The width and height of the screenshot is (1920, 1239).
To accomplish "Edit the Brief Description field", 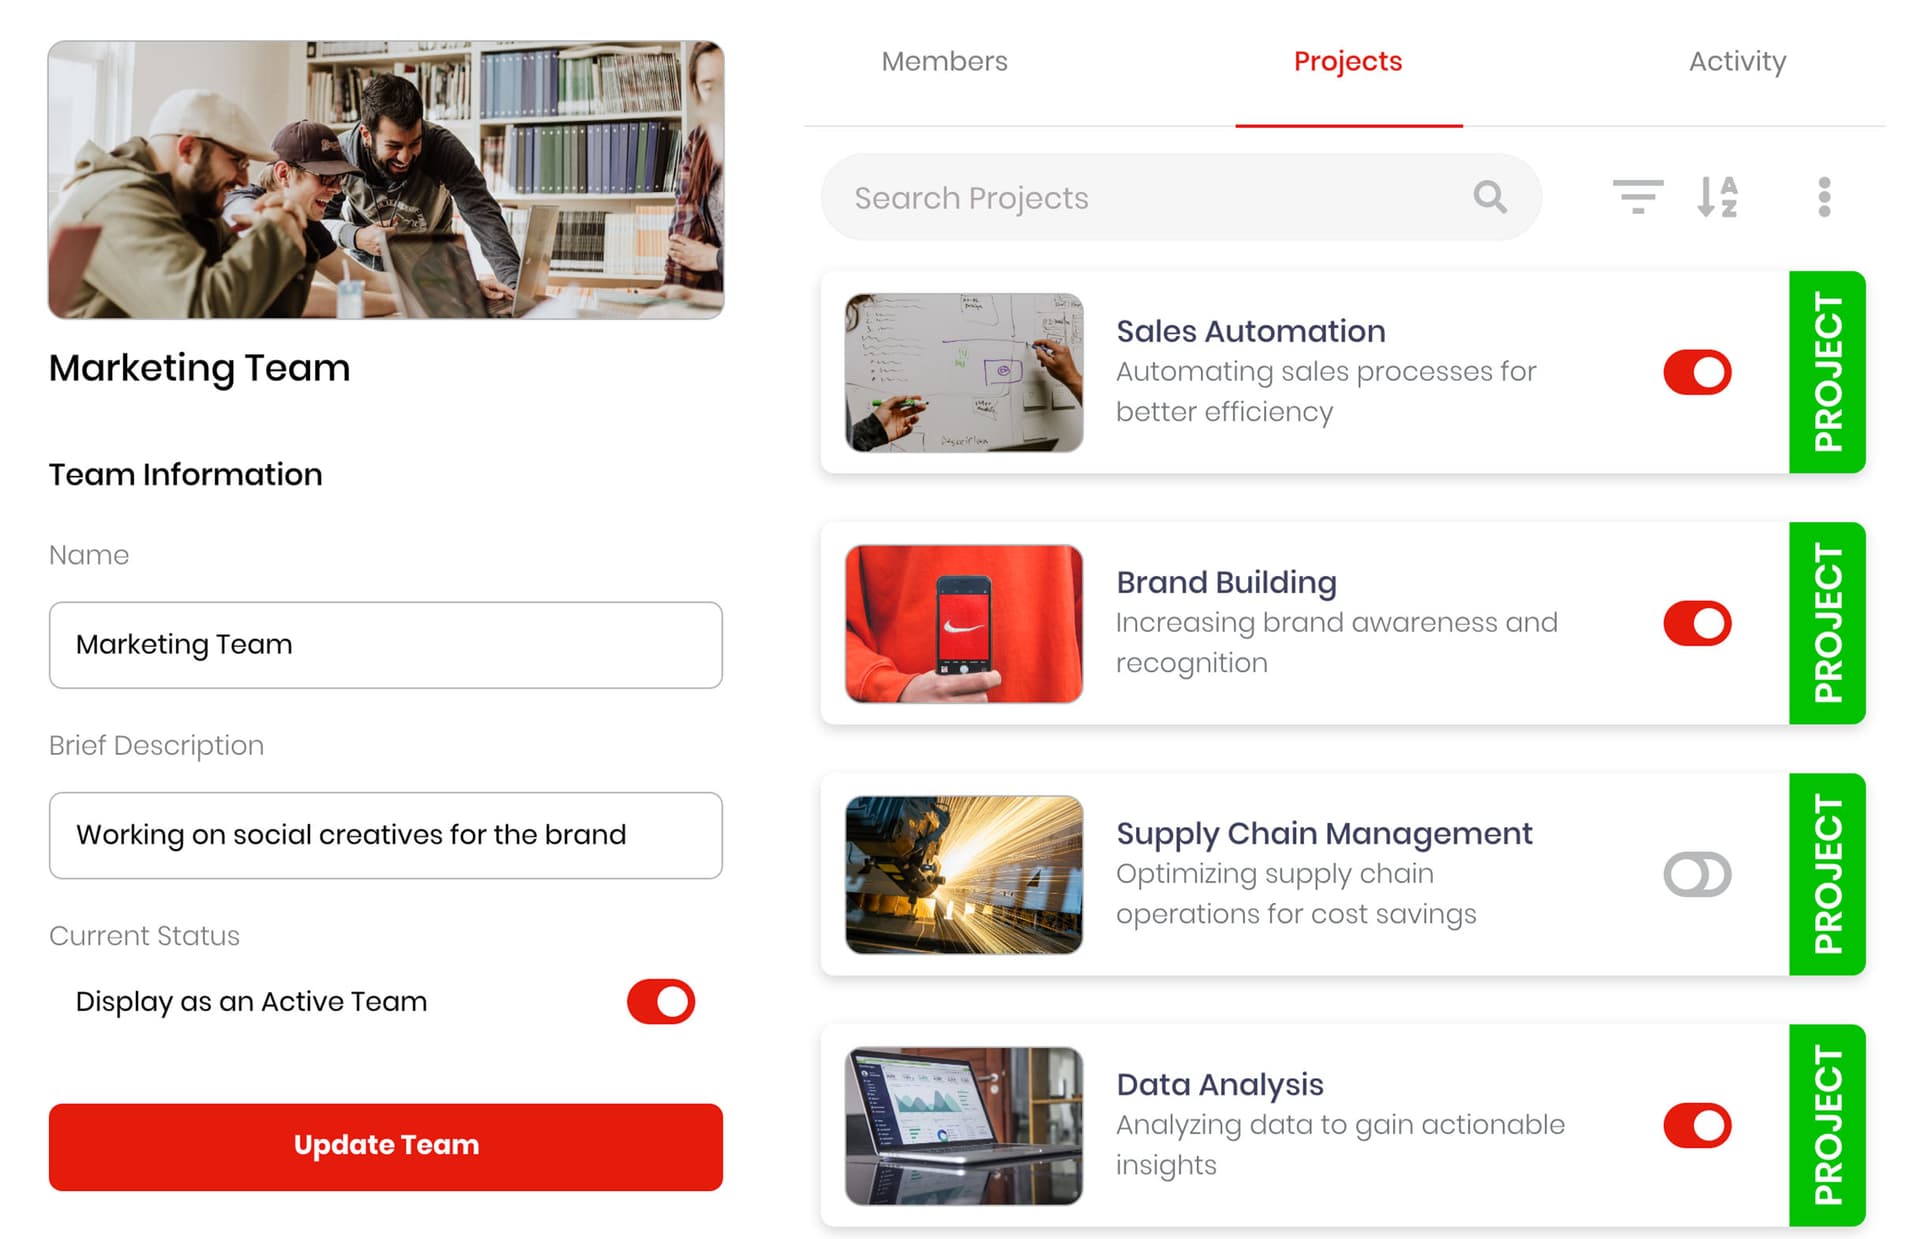I will tap(385, 835).
